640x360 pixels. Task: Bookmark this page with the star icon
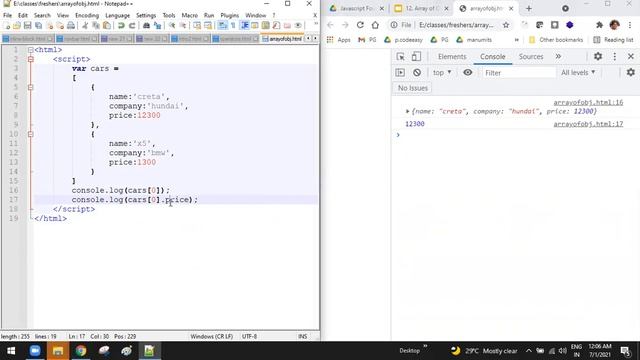click(x=506, y=25)
